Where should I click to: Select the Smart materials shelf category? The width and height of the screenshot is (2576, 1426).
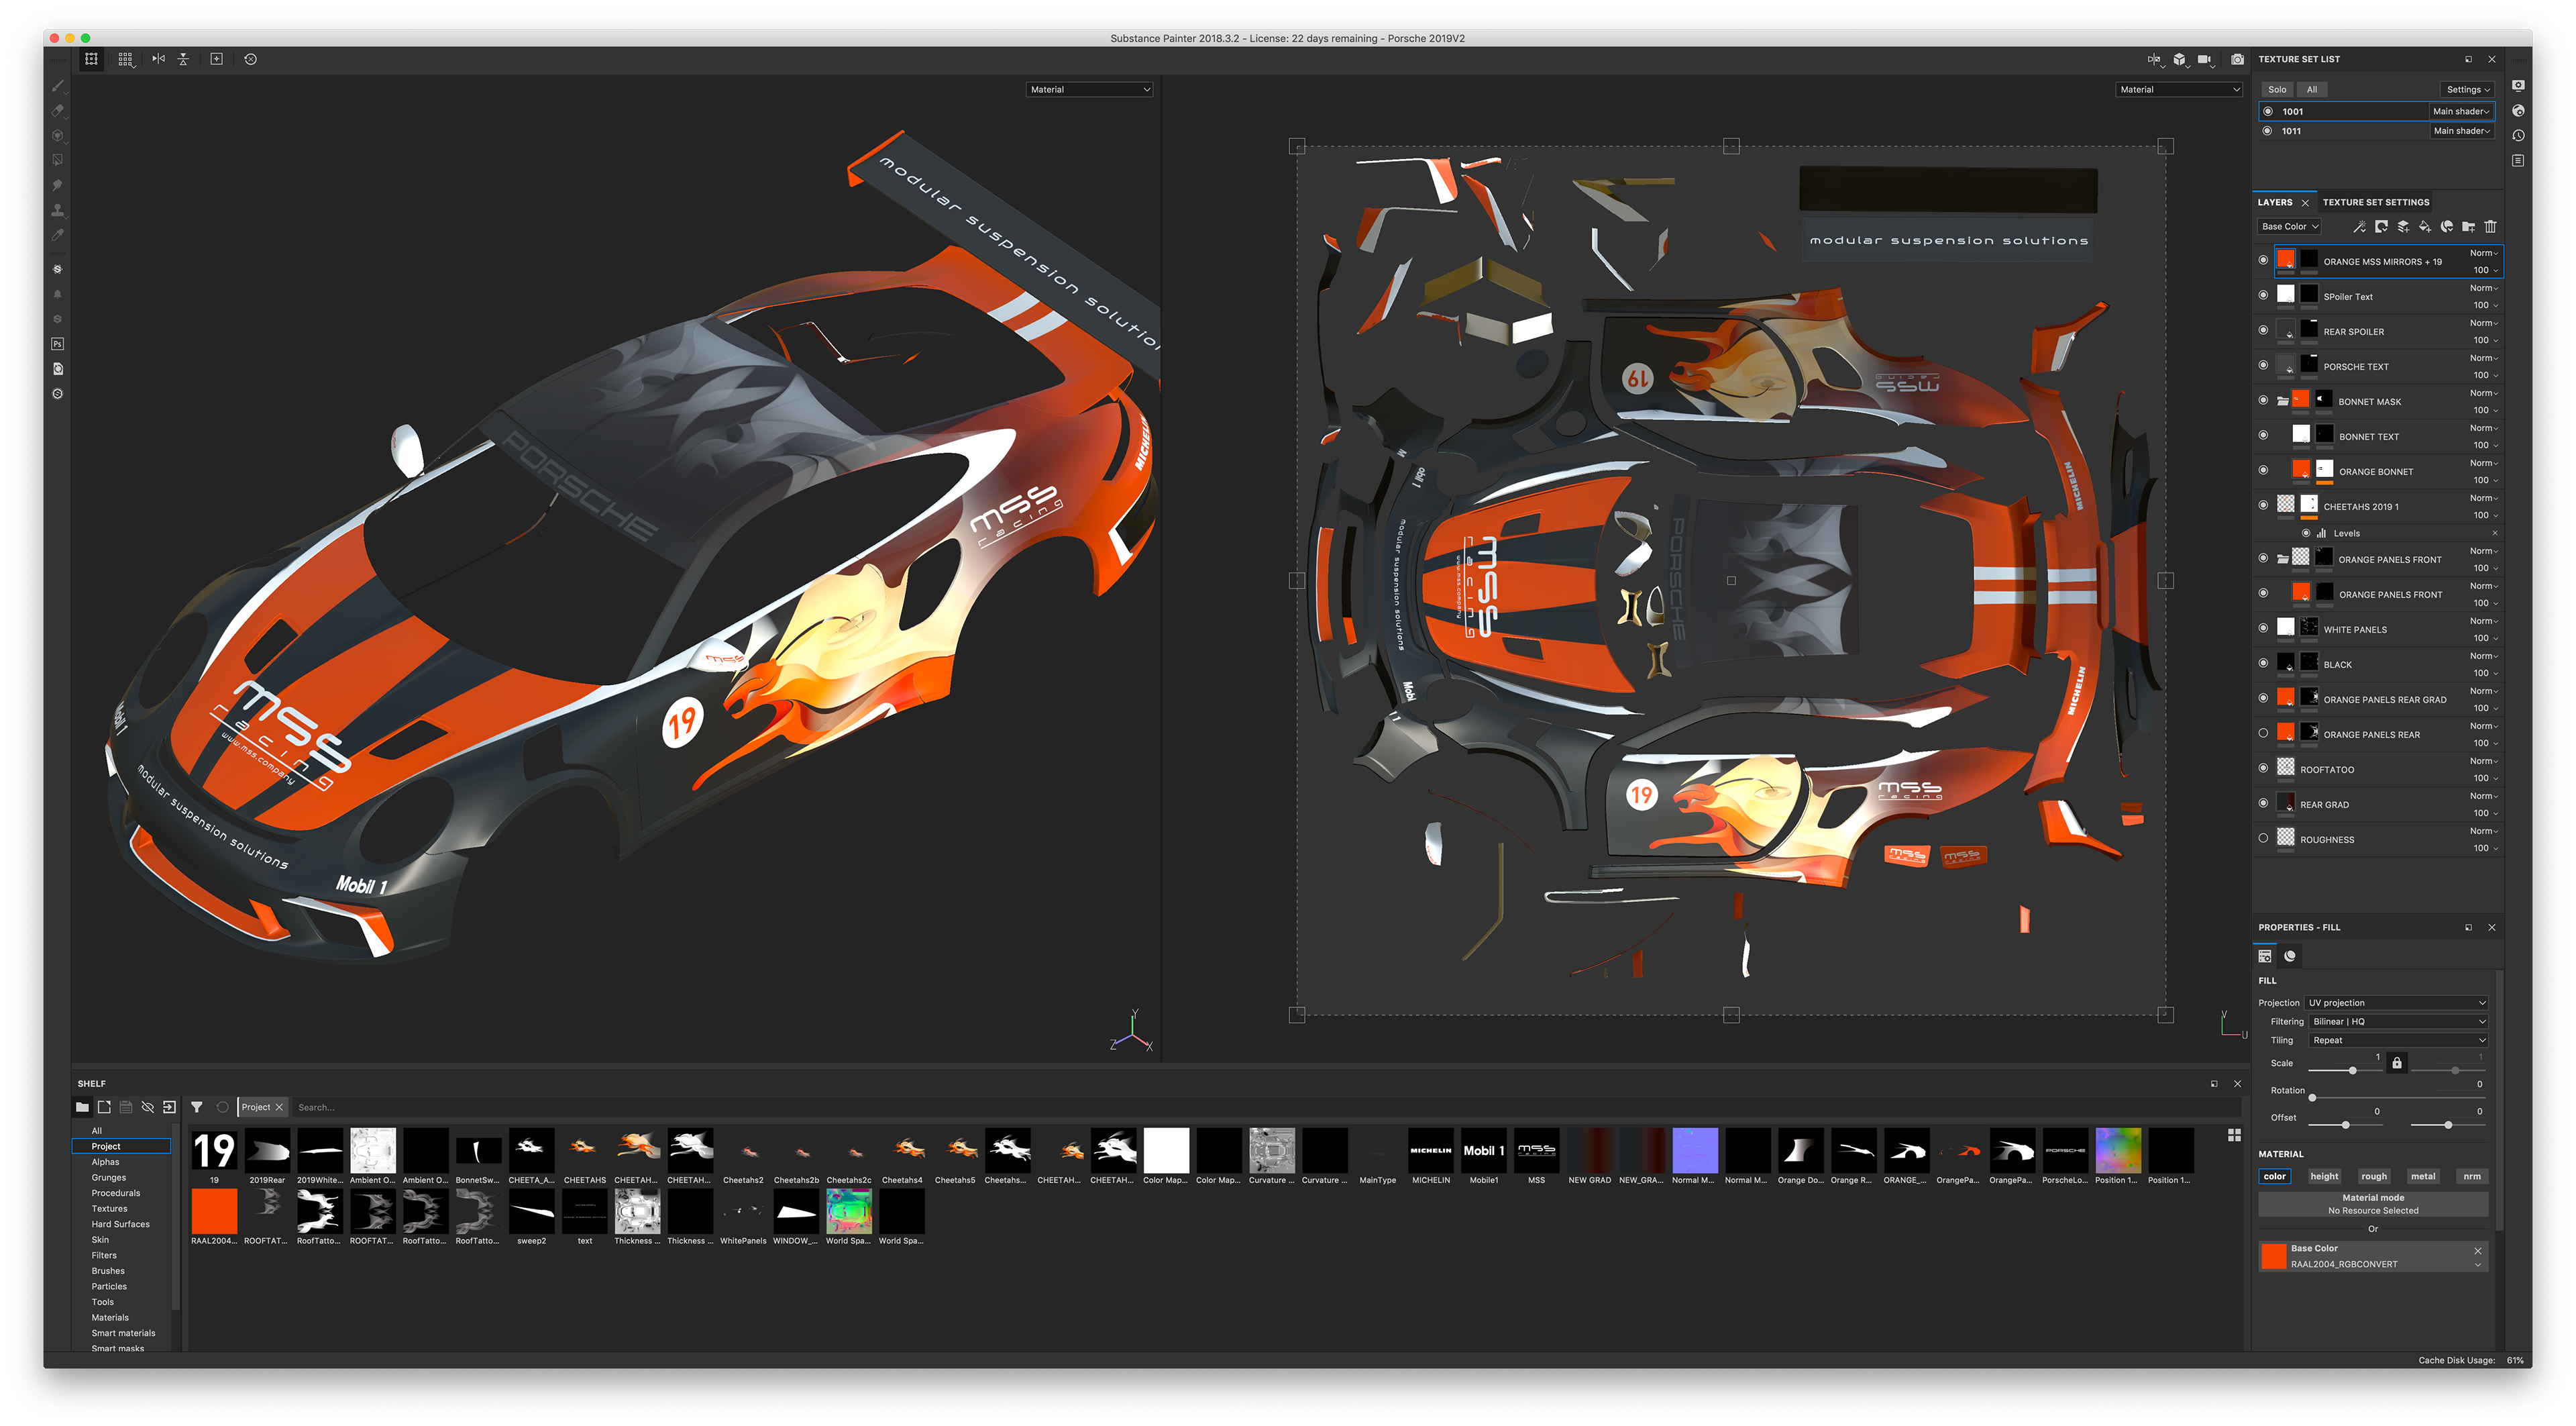pos(124,1333)
